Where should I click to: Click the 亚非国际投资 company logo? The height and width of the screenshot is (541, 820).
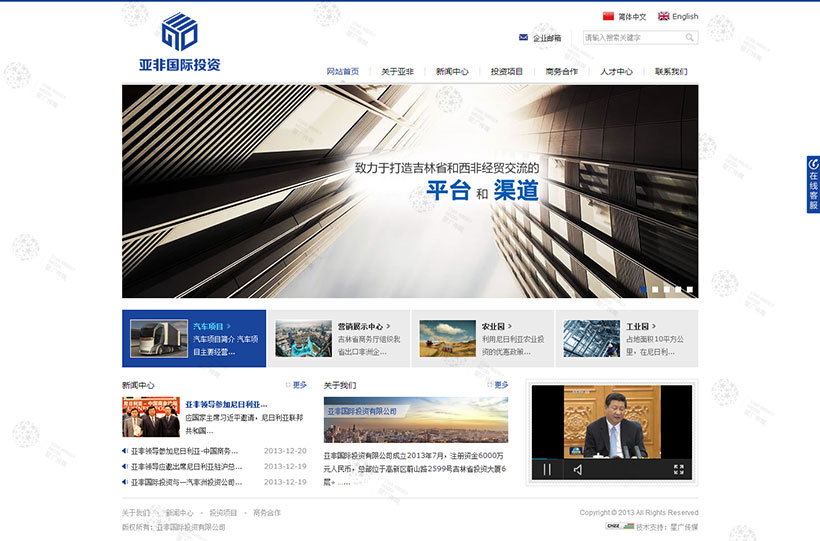click(x=180, y=43)
